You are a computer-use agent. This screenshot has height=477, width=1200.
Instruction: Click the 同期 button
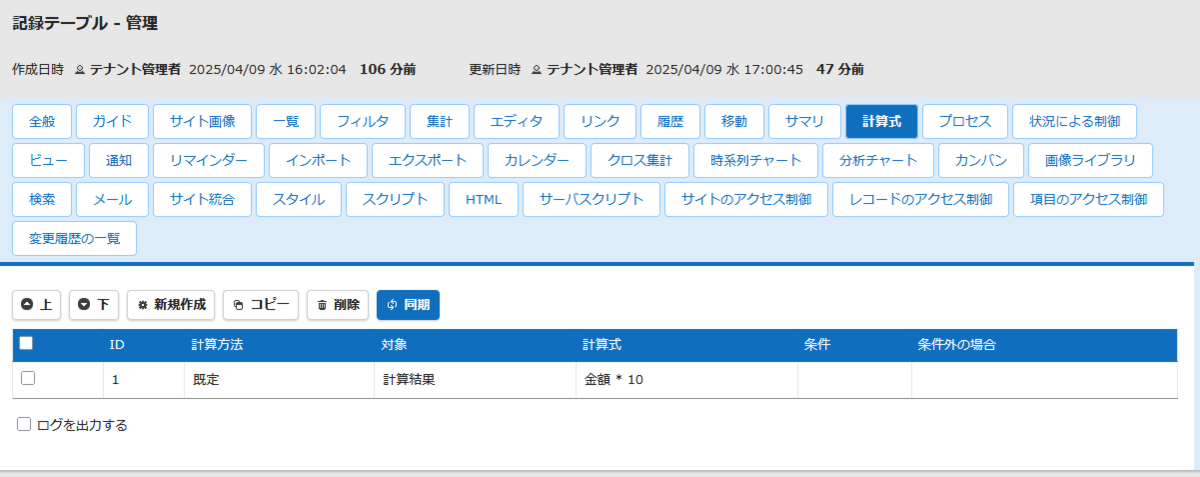coord(408,305)
